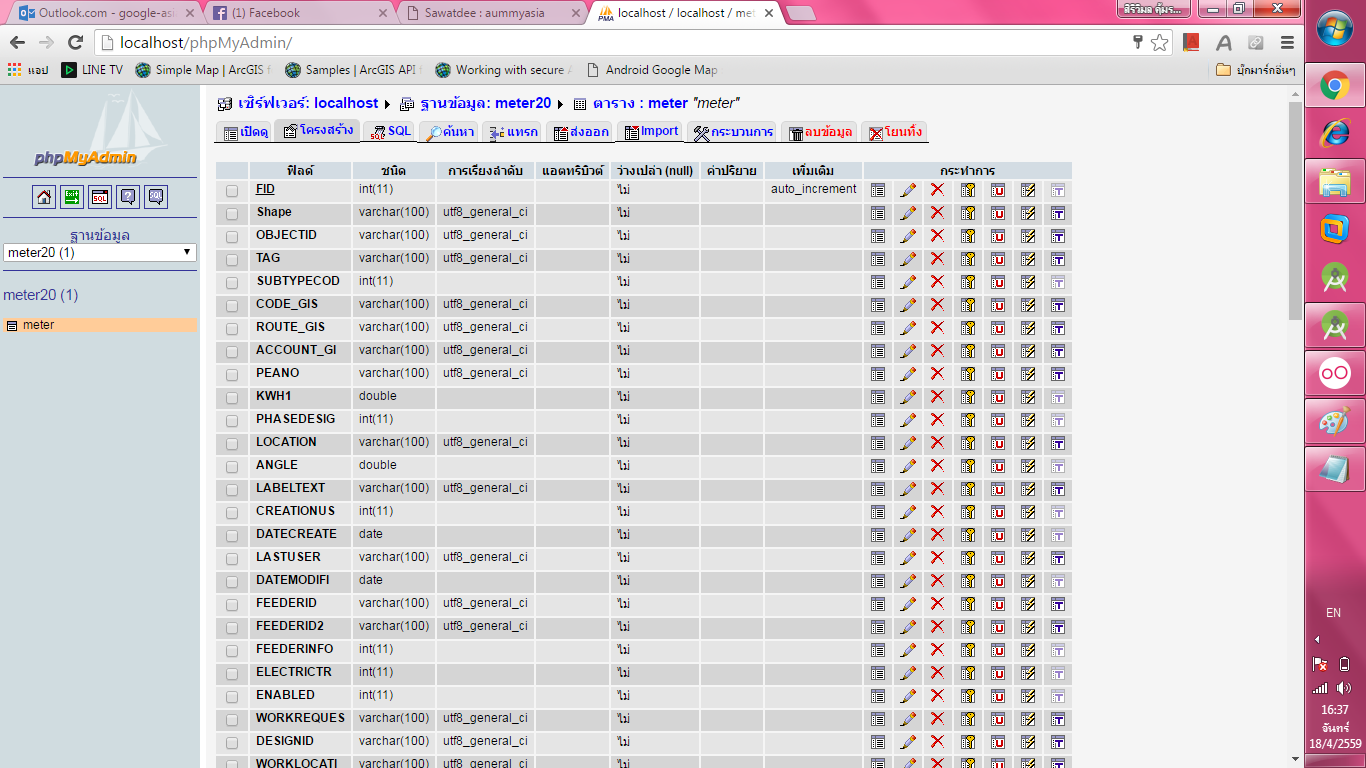This screenshot has width=1366, height=768.
Task: Reload the page with browser refresh button
Action: pos(75,42)
